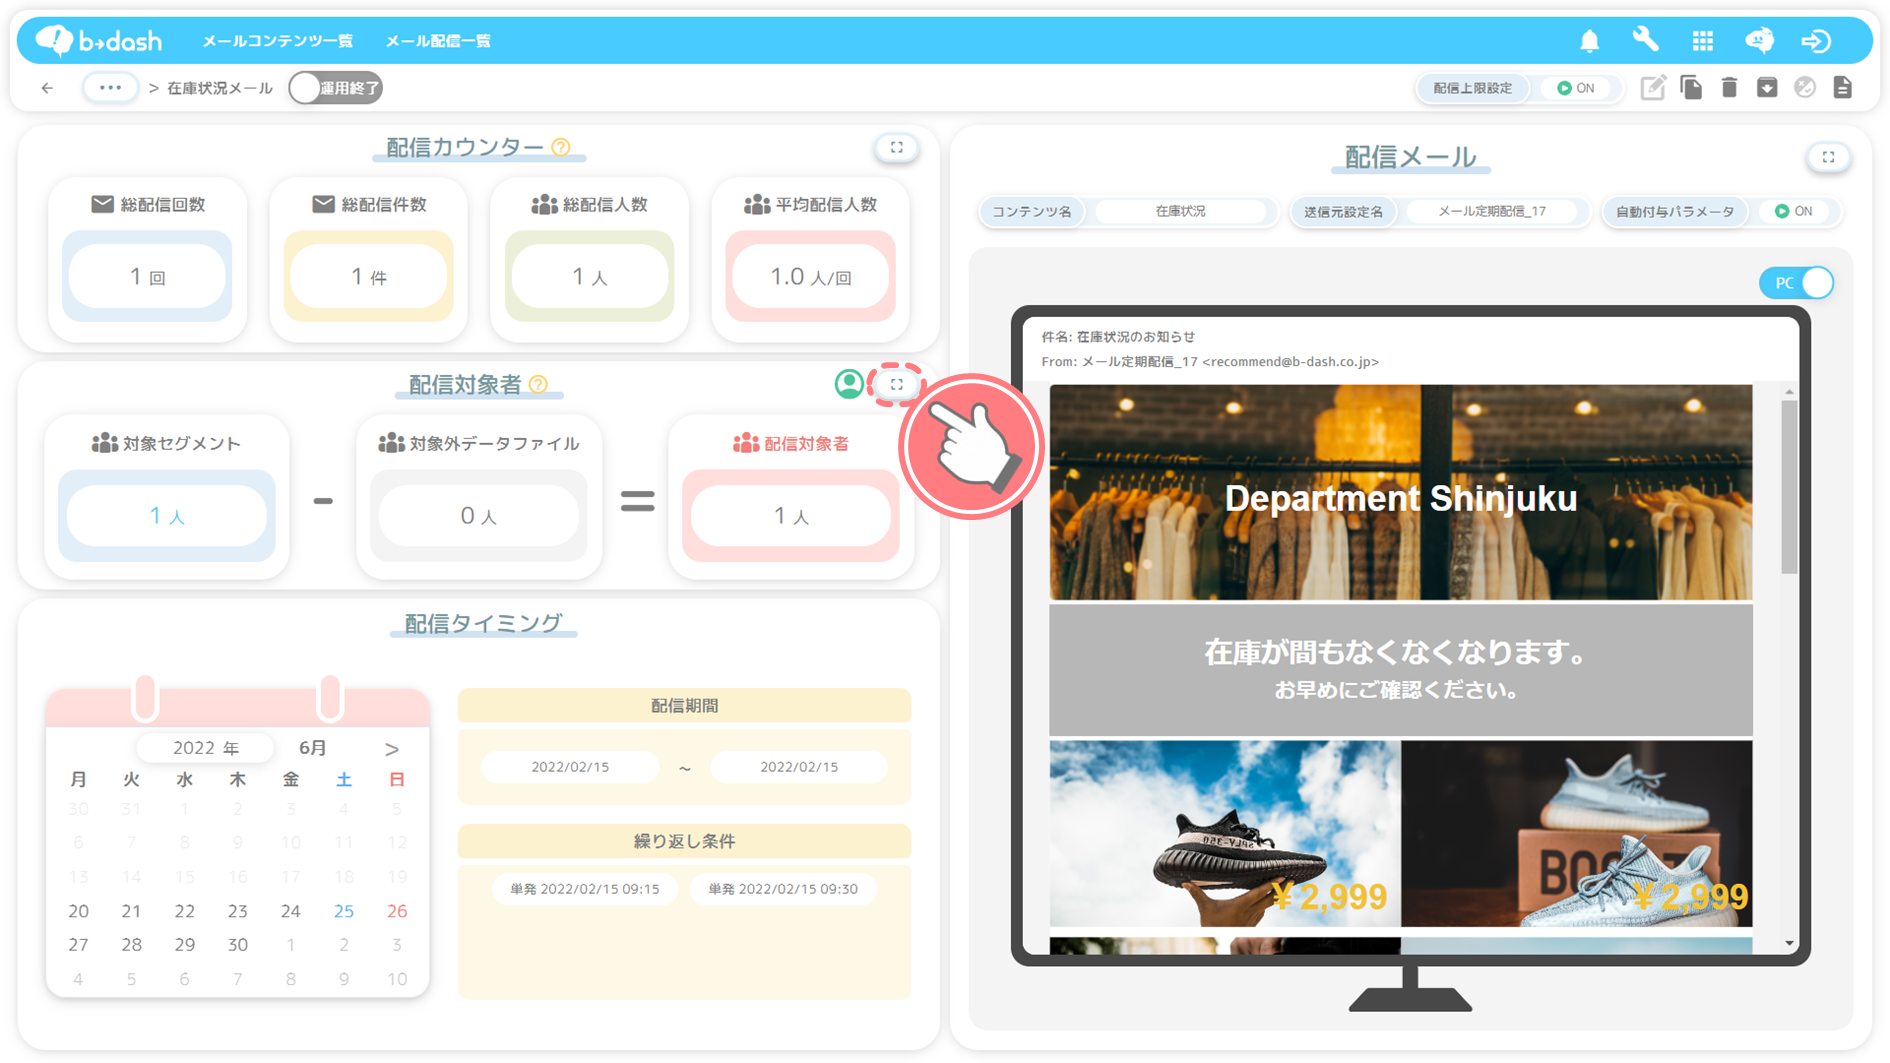
Task: Click the 2022 年 year selector
Action: coord(206,748)
